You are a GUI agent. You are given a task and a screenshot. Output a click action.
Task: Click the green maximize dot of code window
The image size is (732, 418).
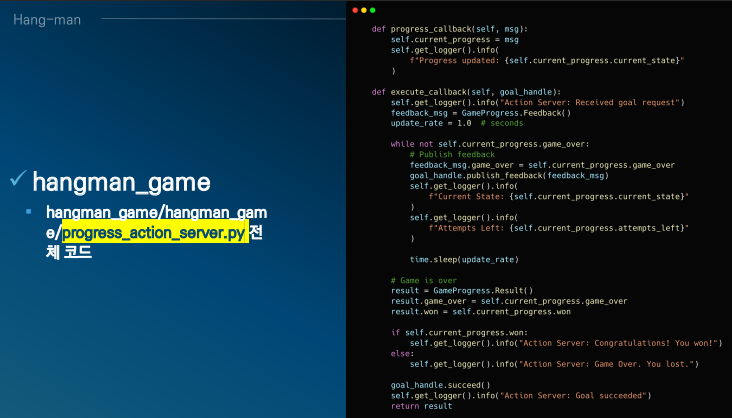pos(373,10)
